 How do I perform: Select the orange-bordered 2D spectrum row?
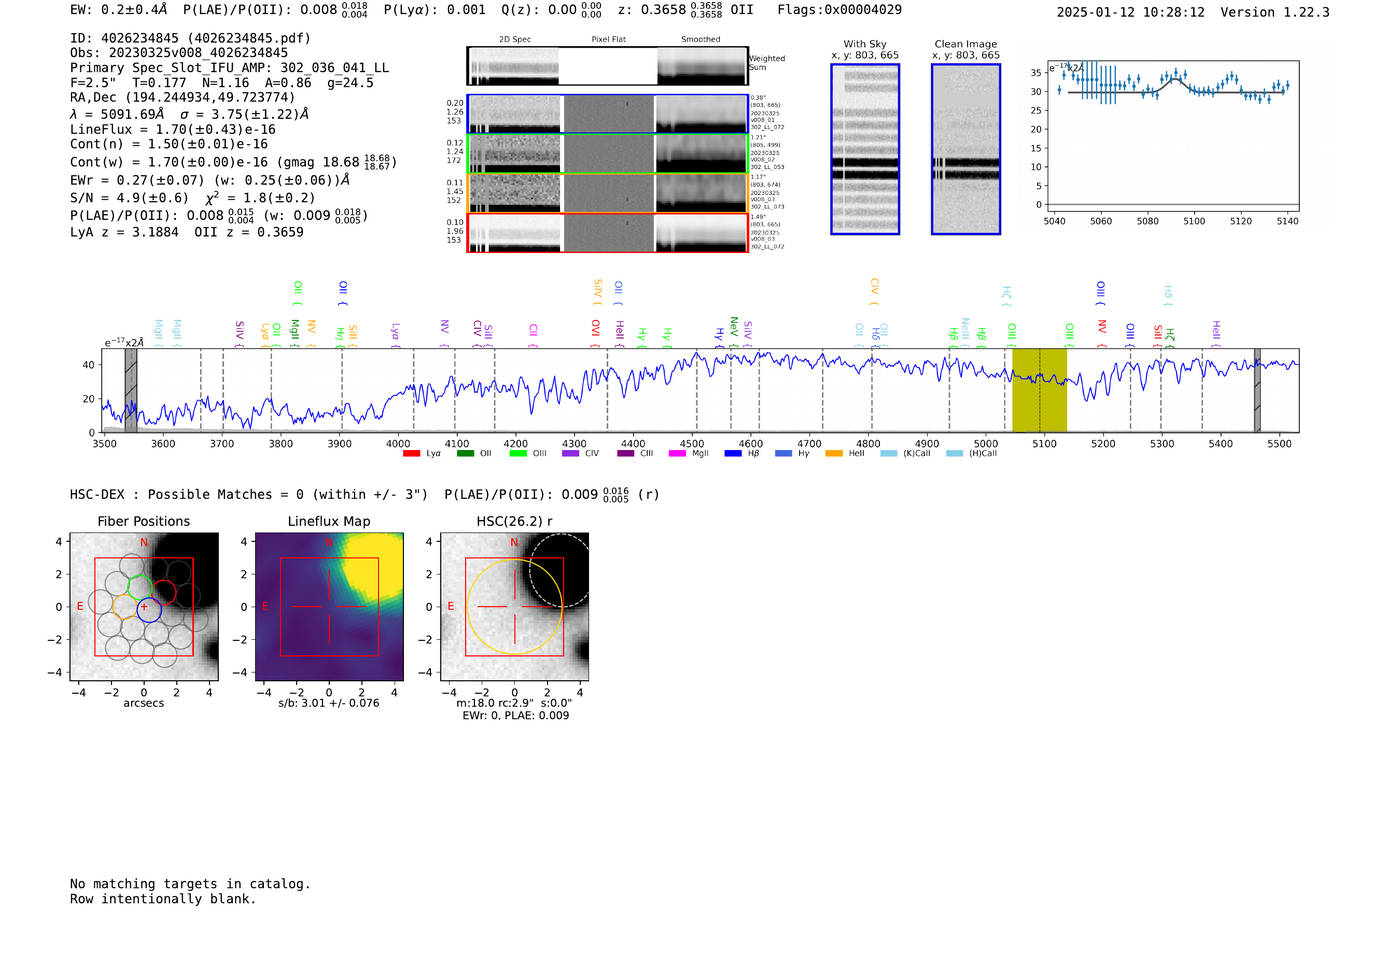tap(607, 193)
